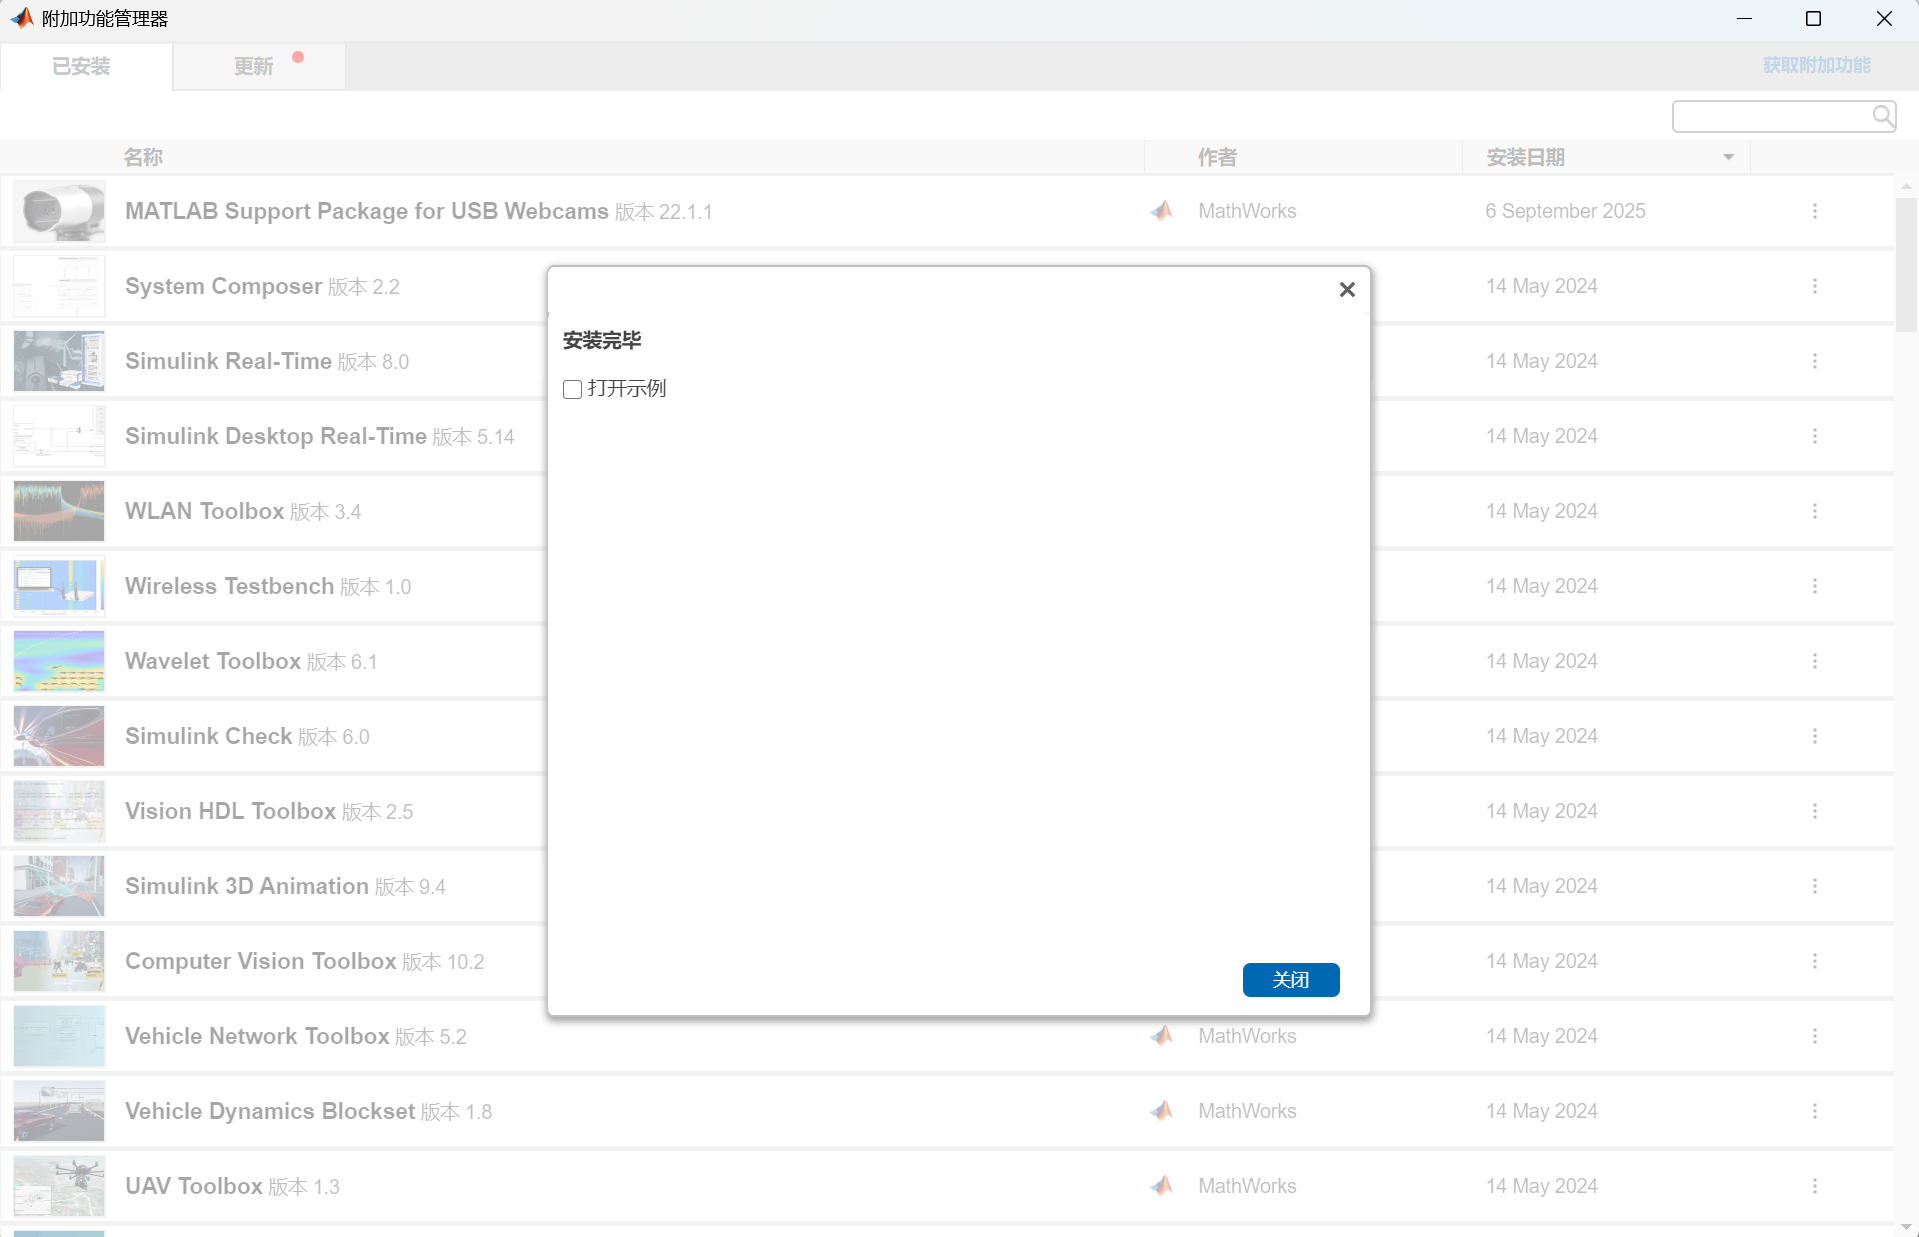Click the blue 关闭 button

[1290, 979]
